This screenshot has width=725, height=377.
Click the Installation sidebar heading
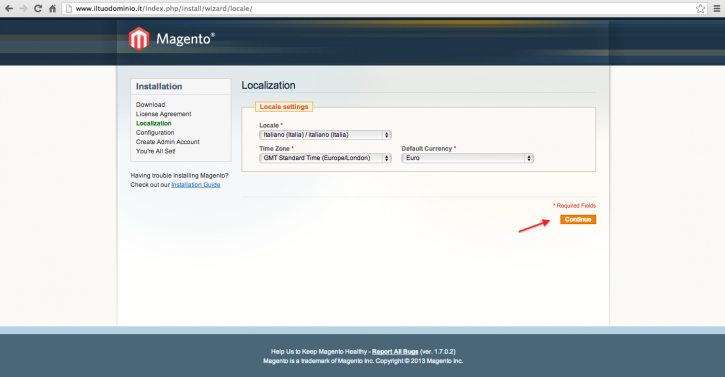159,87
